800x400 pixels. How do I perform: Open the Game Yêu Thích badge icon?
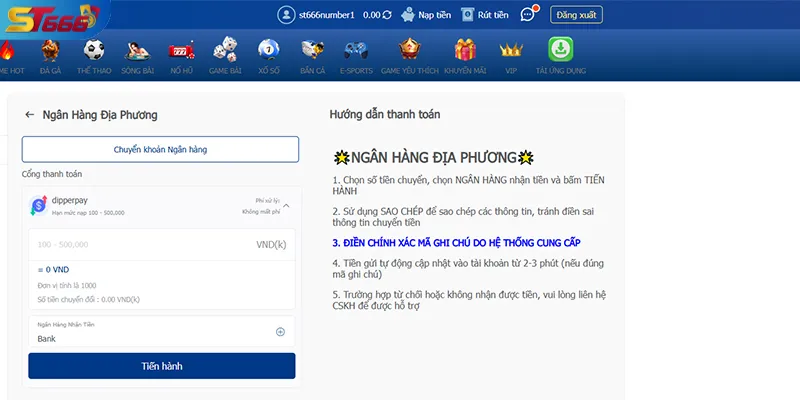tap(410, 49)
